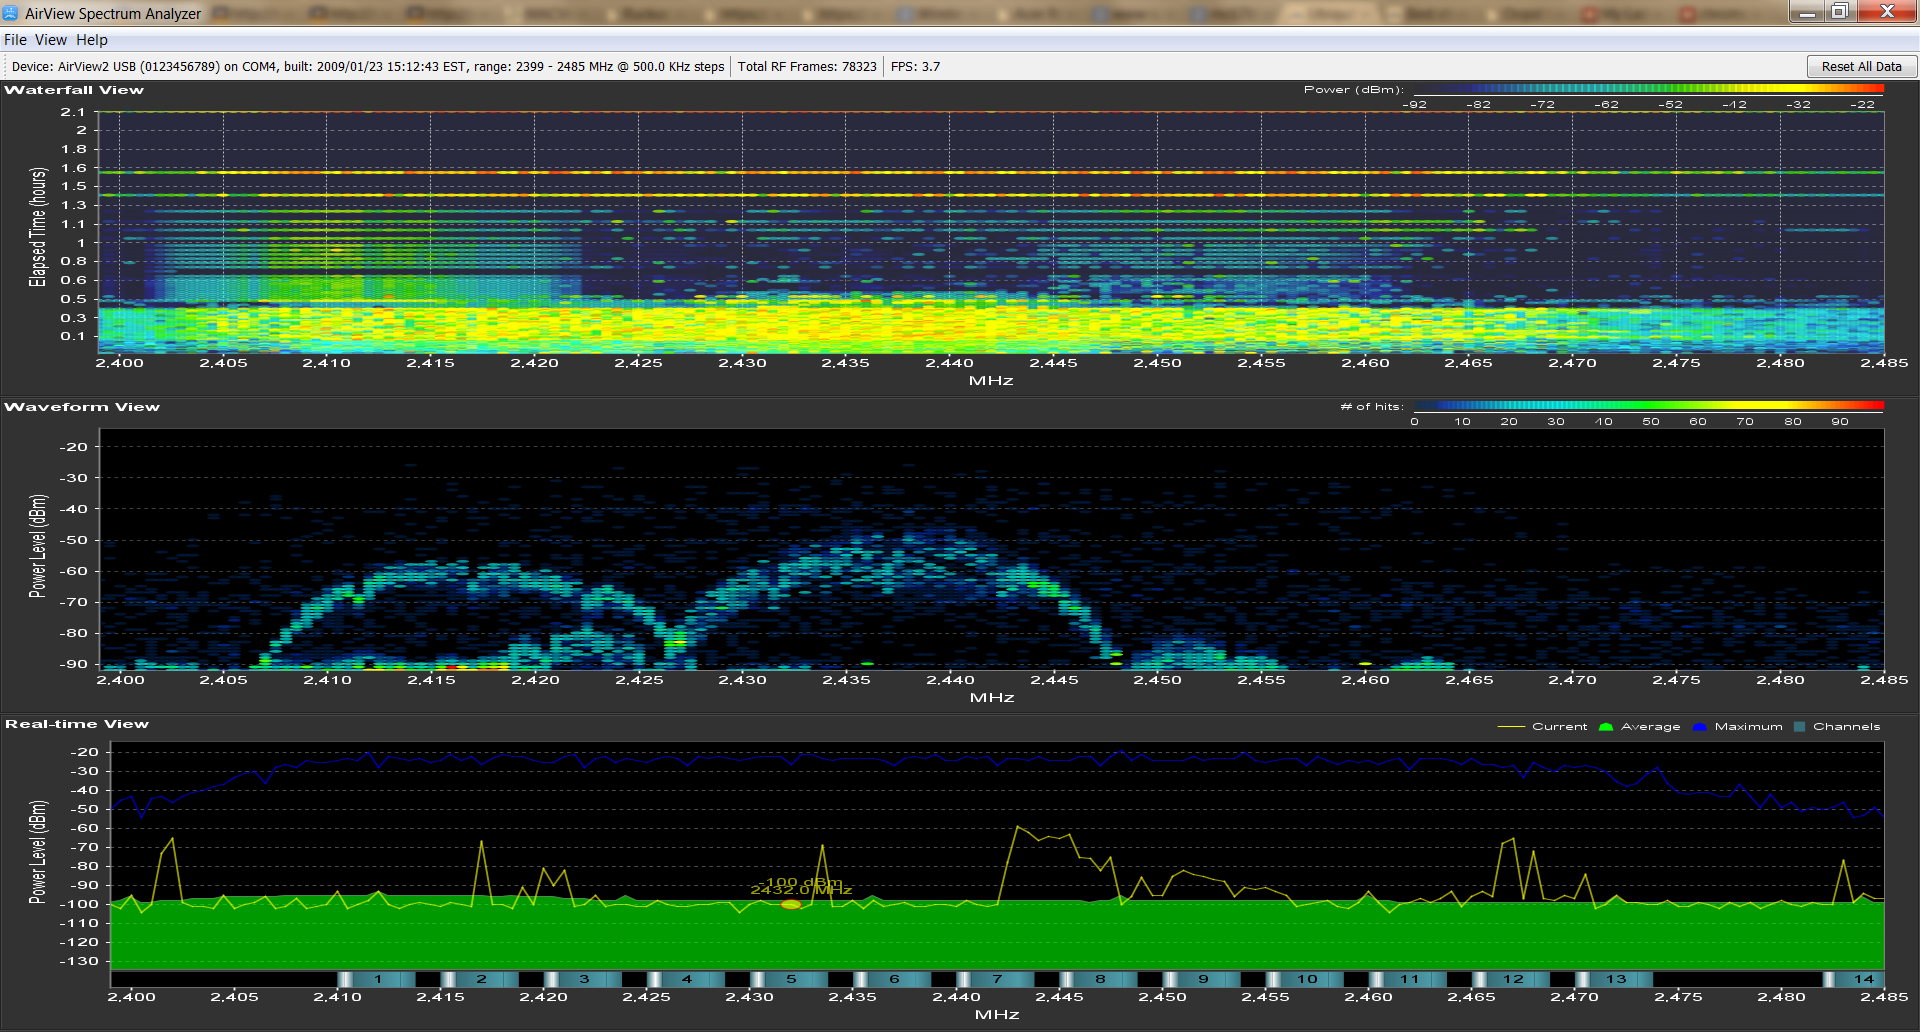Screen dimensions: 1920x1032
Task: Select Wi-Fi channel 6 in channel bar
Action: (x=893, y=979)
